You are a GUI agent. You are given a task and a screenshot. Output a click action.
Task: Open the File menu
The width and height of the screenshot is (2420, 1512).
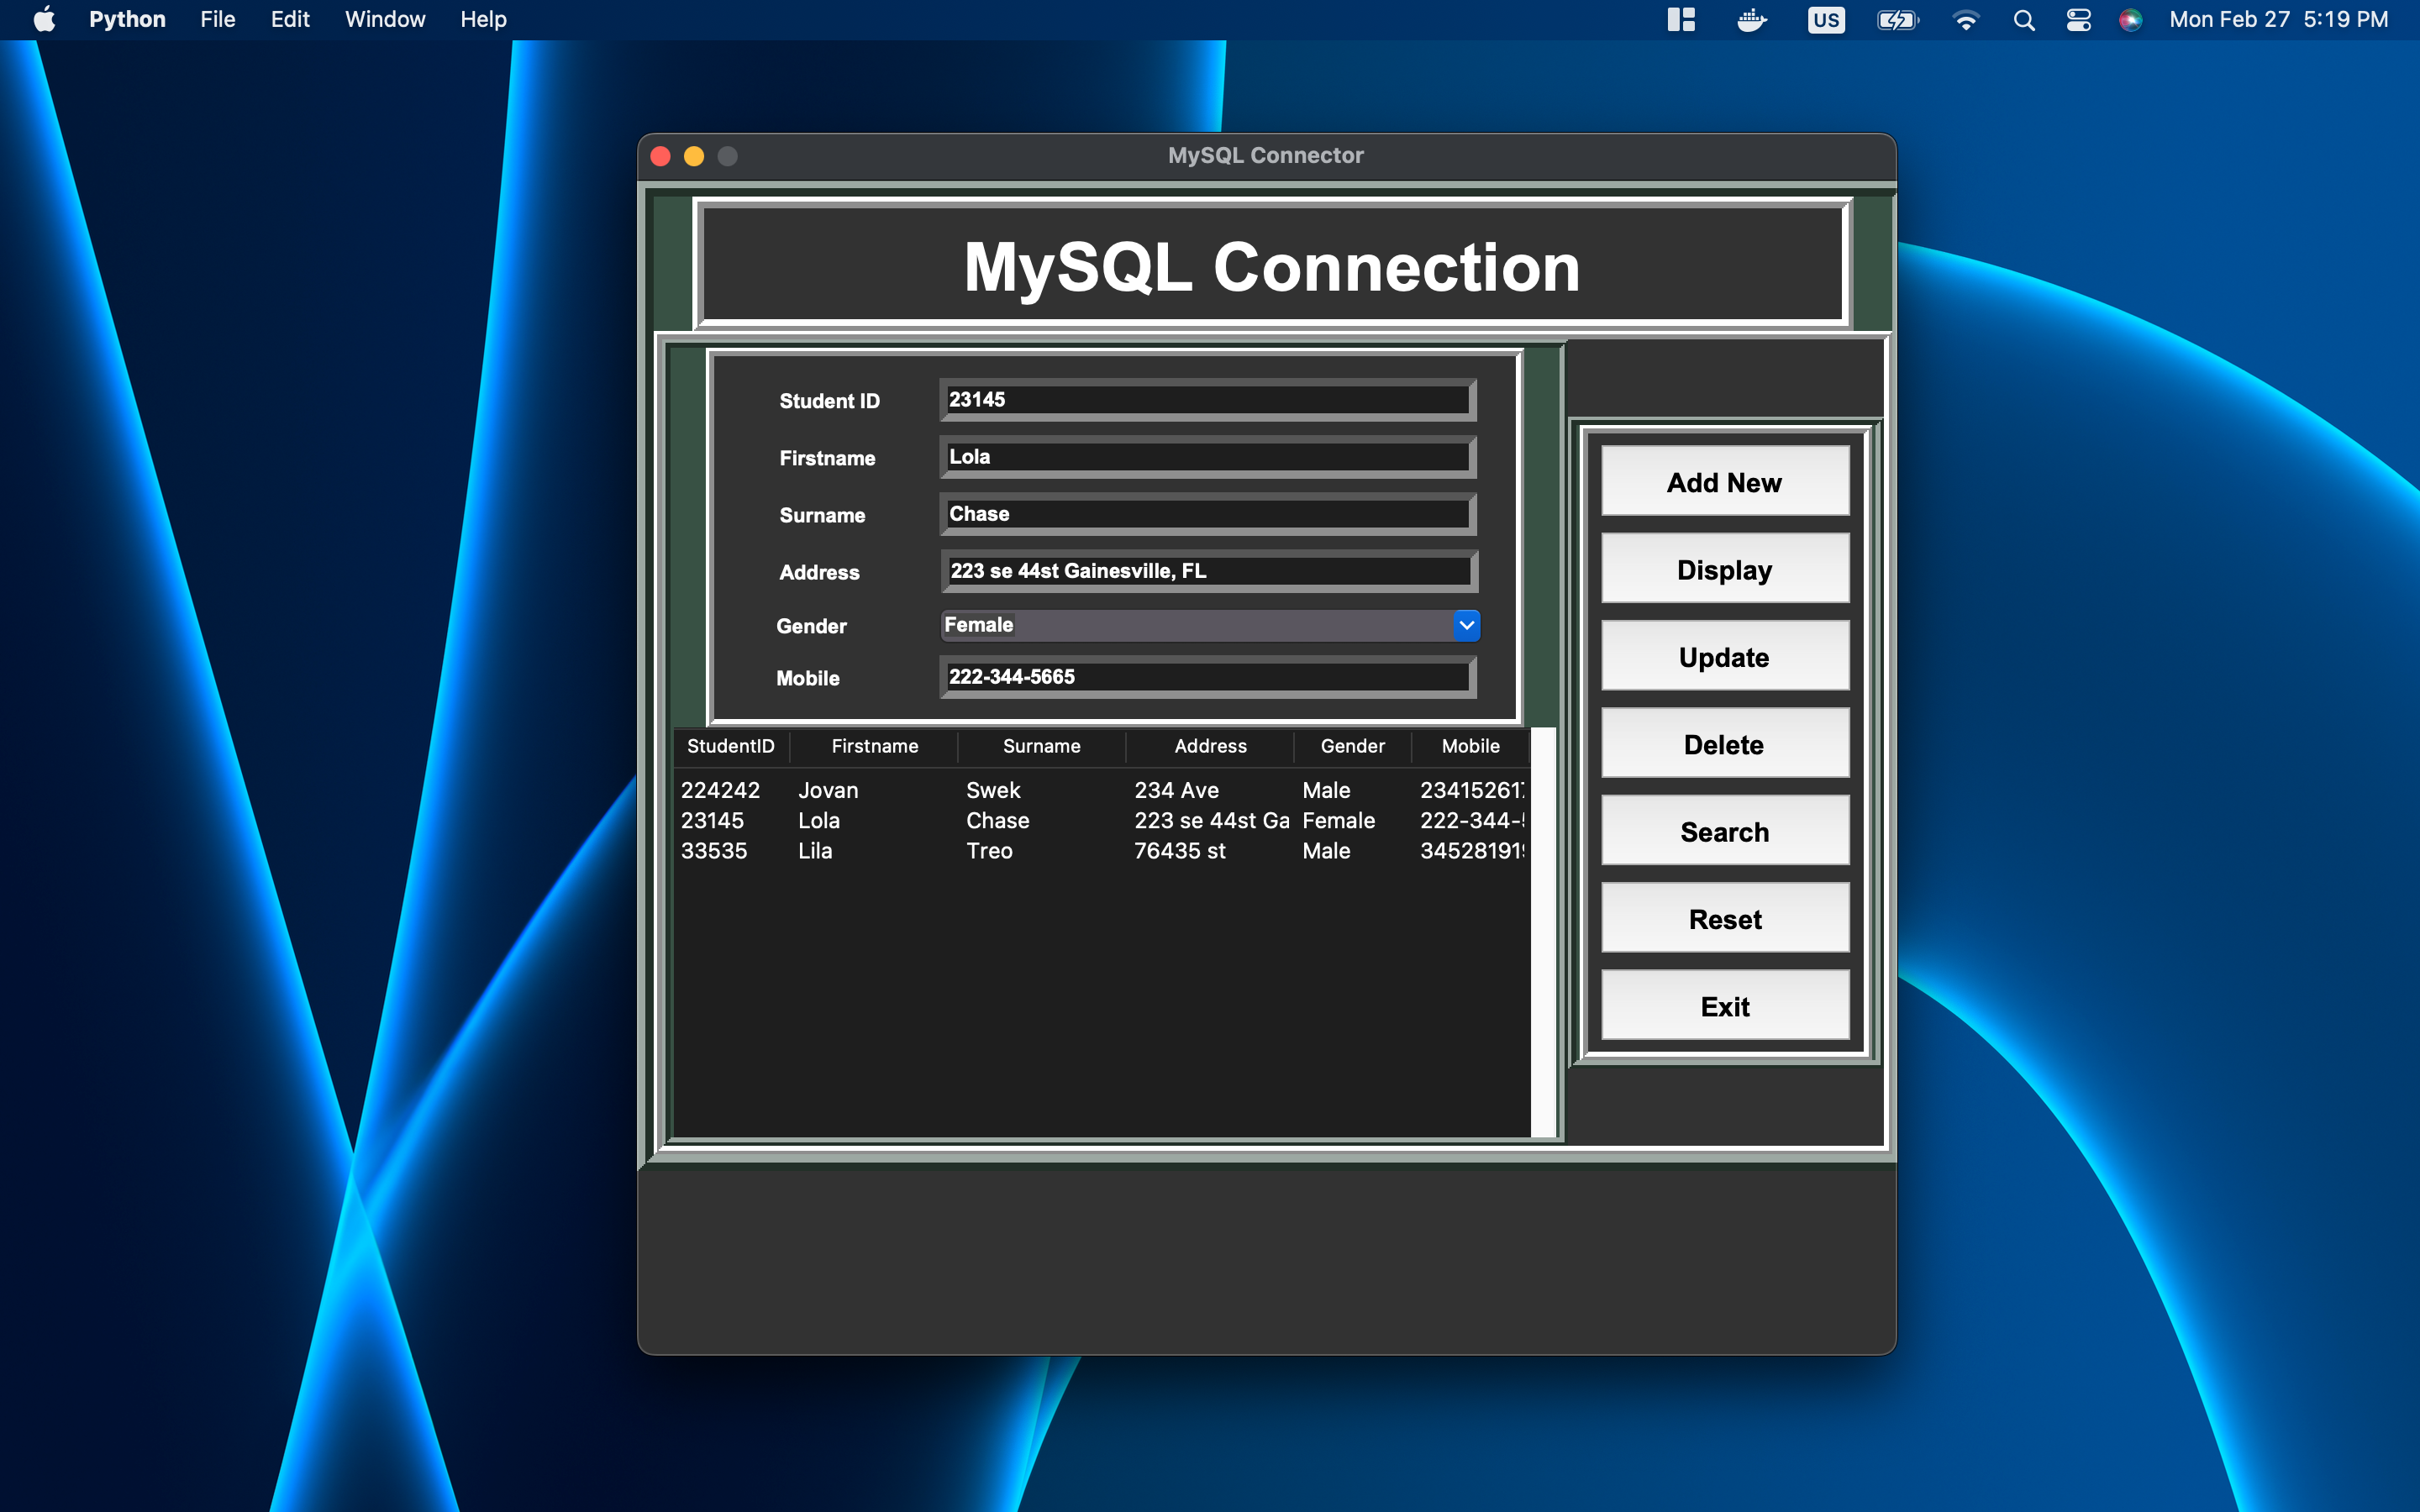tap(216, 19)
